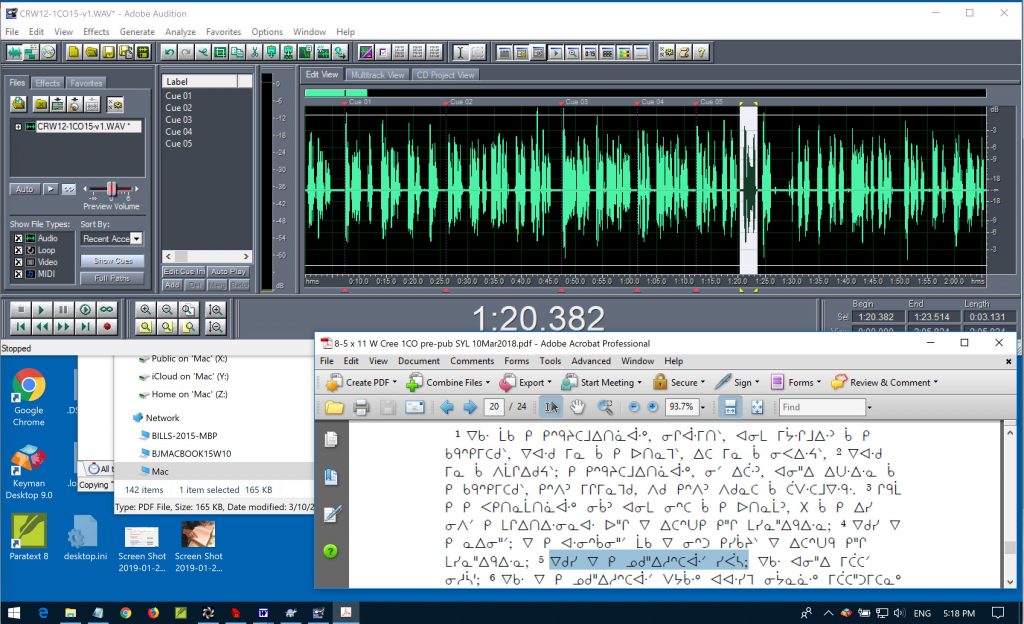The width and height of the screenshot is (1024, 624).
Task: Open the Analyze menu in Audition
Action: coord(180,31)
